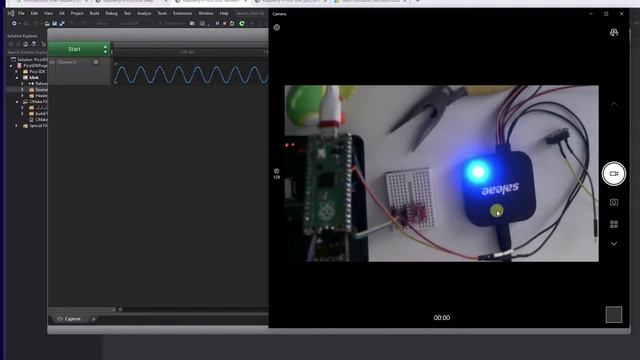
Task: Click the up chevron in the Camera mode list
Action: (x=613, y=104)
